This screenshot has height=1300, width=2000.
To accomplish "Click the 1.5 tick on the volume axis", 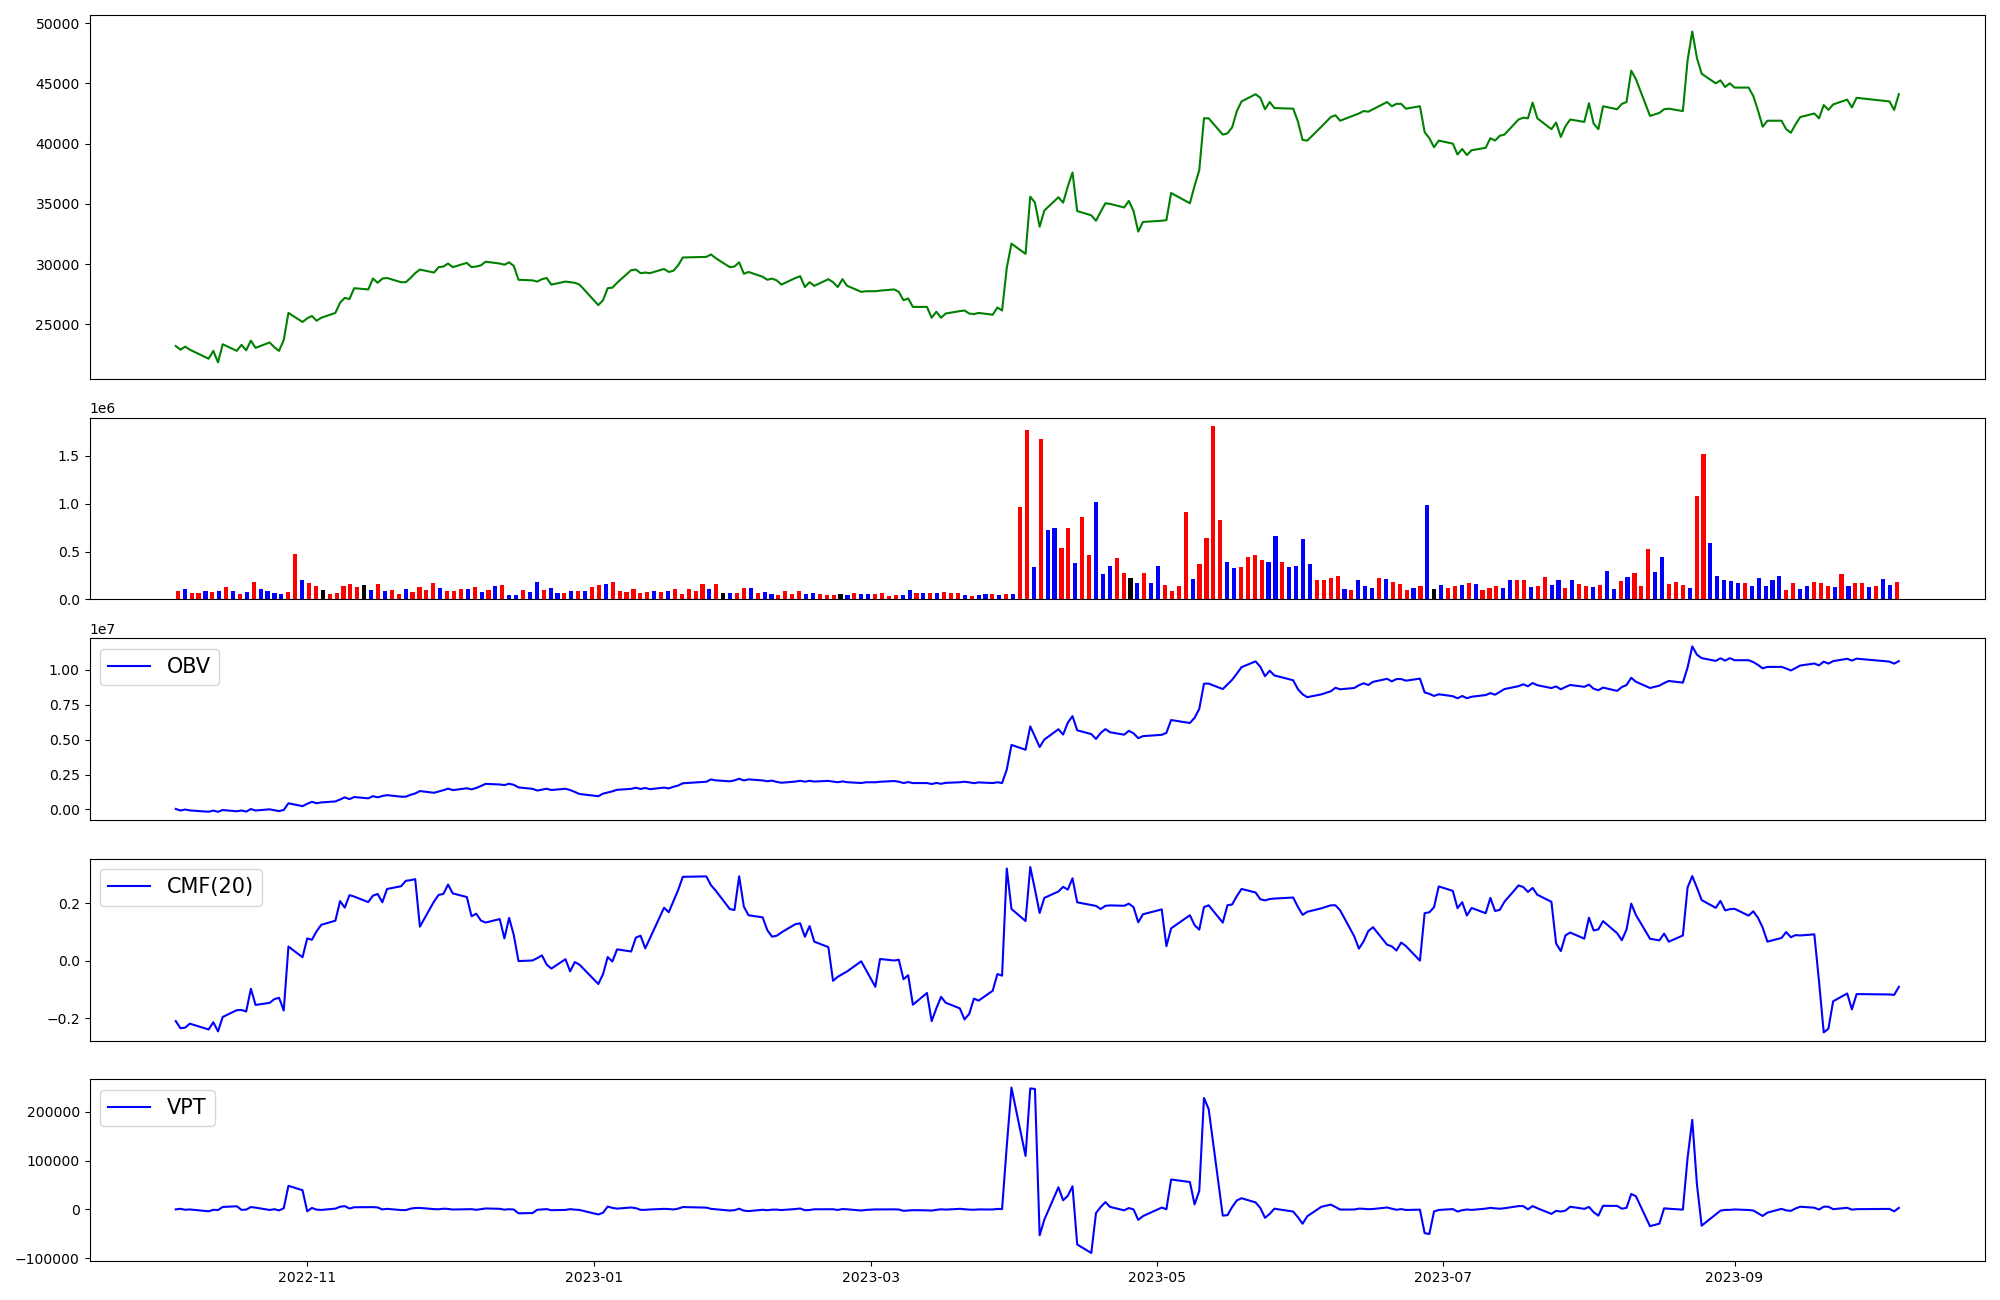I will coord(67,457).
